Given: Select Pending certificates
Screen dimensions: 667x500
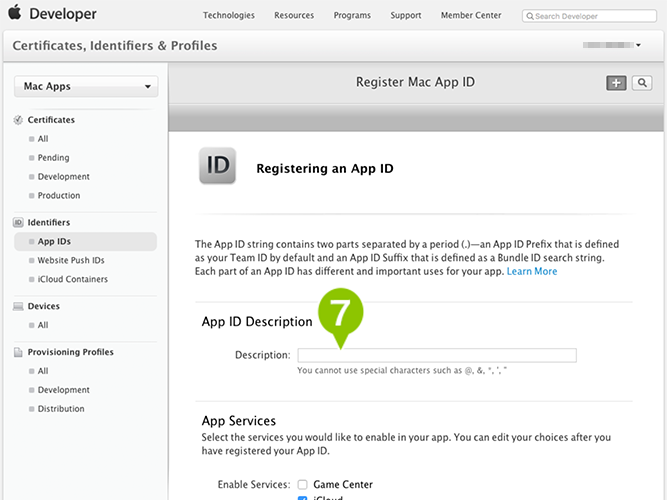Looking at the screenshot, I should click(x=54, y=158).
